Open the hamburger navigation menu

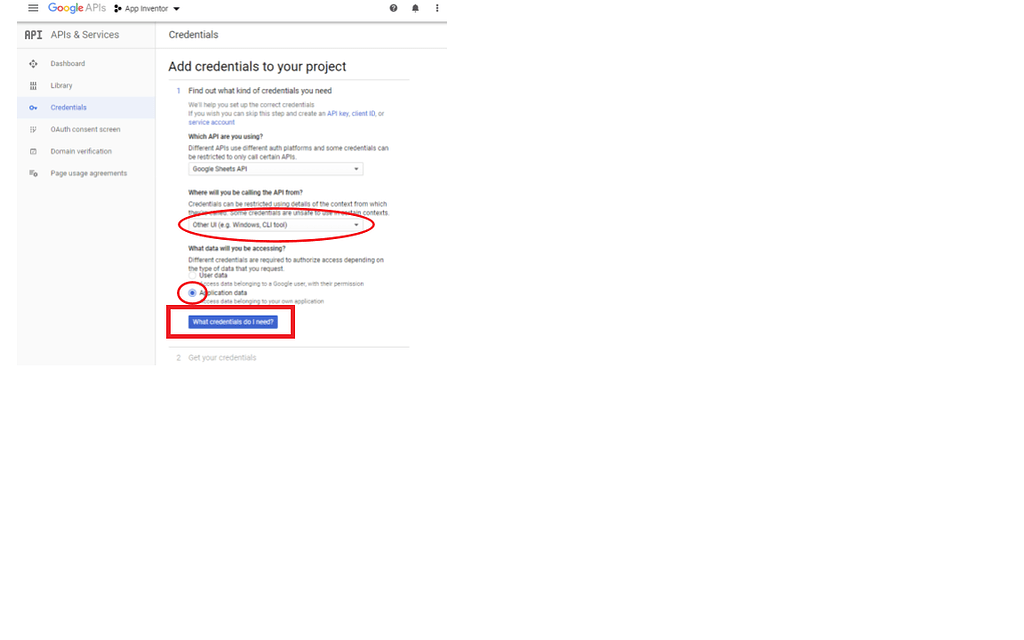coord(33,8)
